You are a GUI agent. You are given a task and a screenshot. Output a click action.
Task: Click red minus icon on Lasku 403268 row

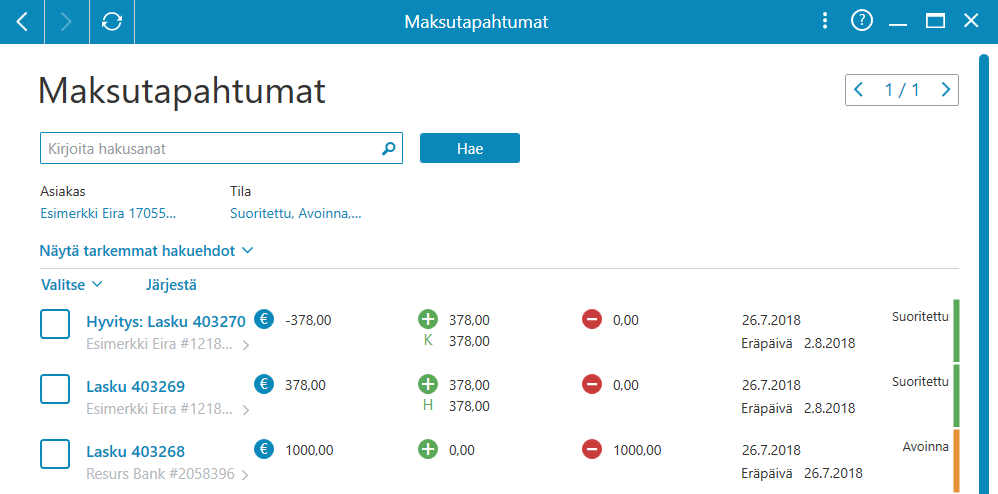(592, 449)
